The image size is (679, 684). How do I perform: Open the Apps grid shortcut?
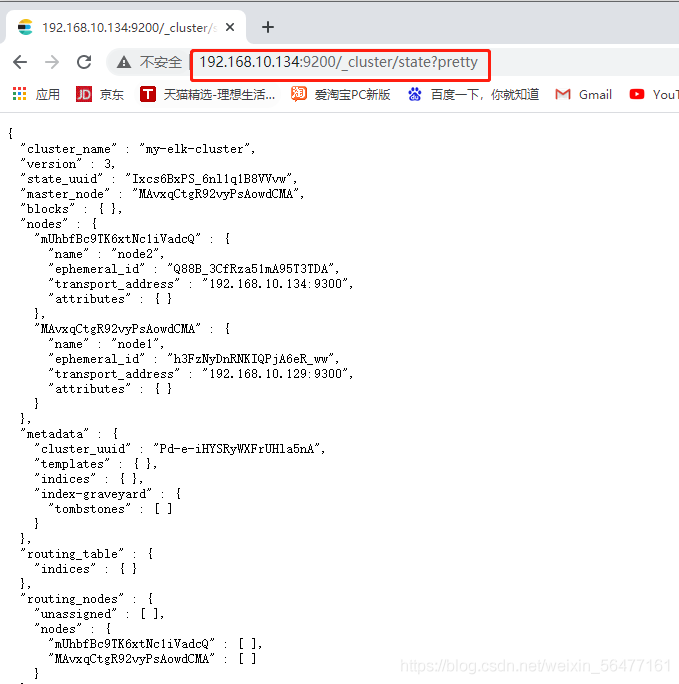coord(19,94)
